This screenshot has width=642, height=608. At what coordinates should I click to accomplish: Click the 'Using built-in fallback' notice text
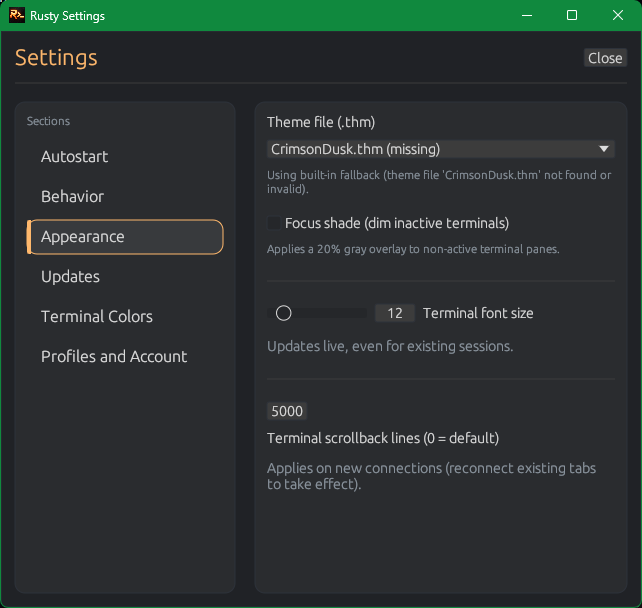tap(439, 182)
